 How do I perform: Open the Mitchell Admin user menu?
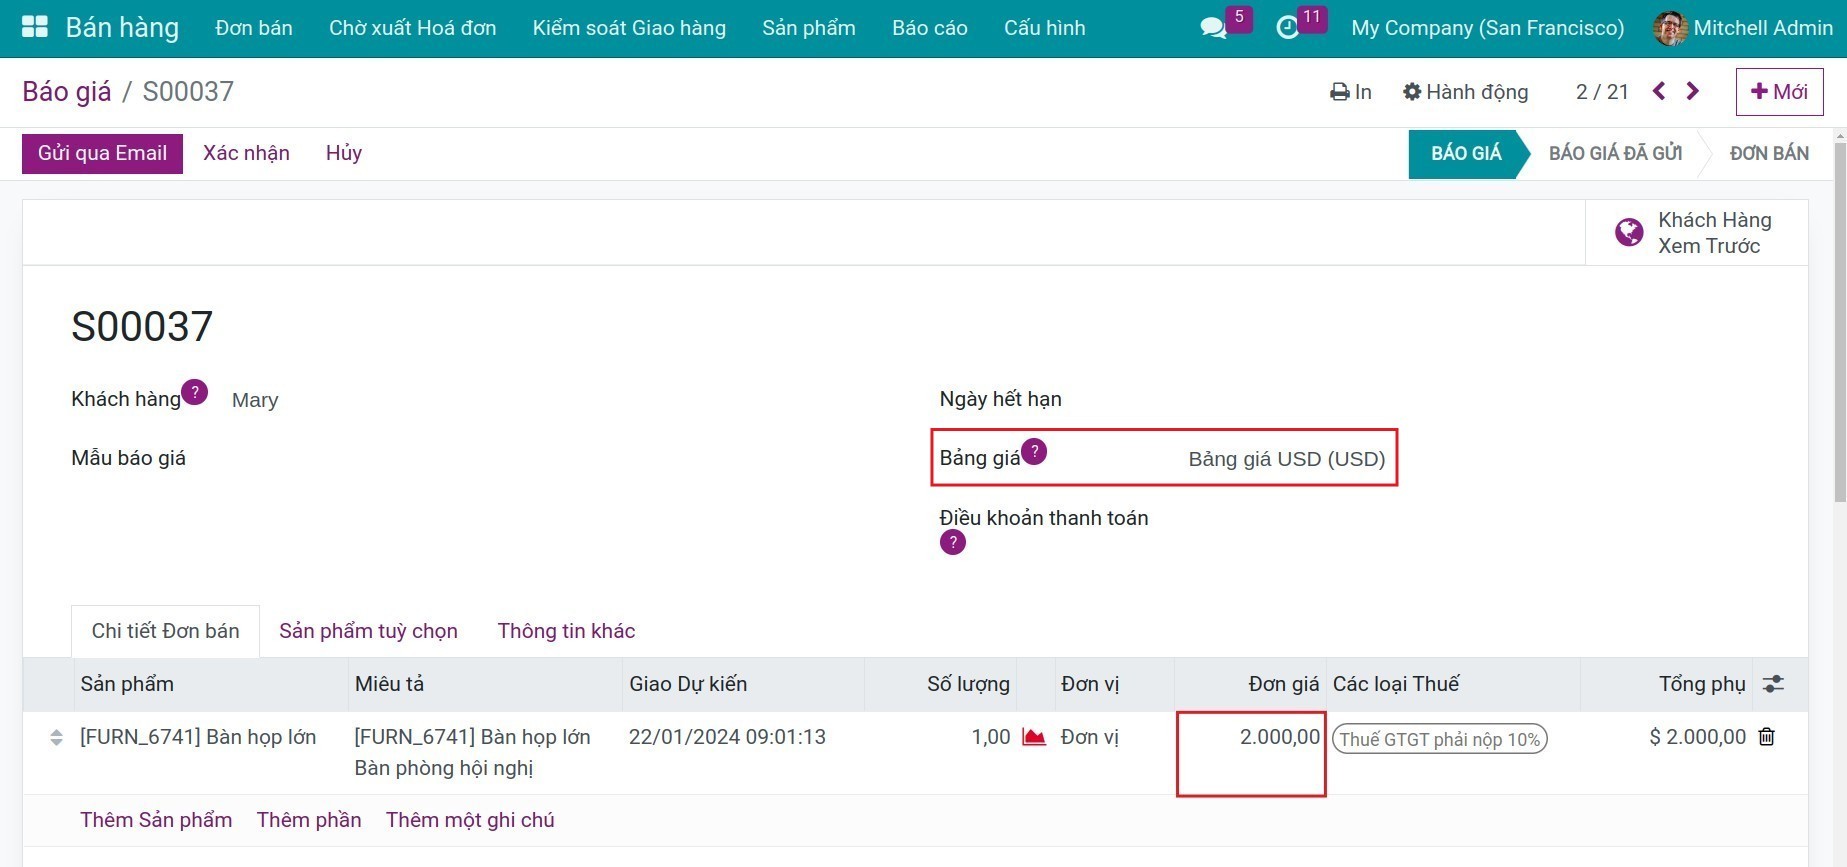1743,28
